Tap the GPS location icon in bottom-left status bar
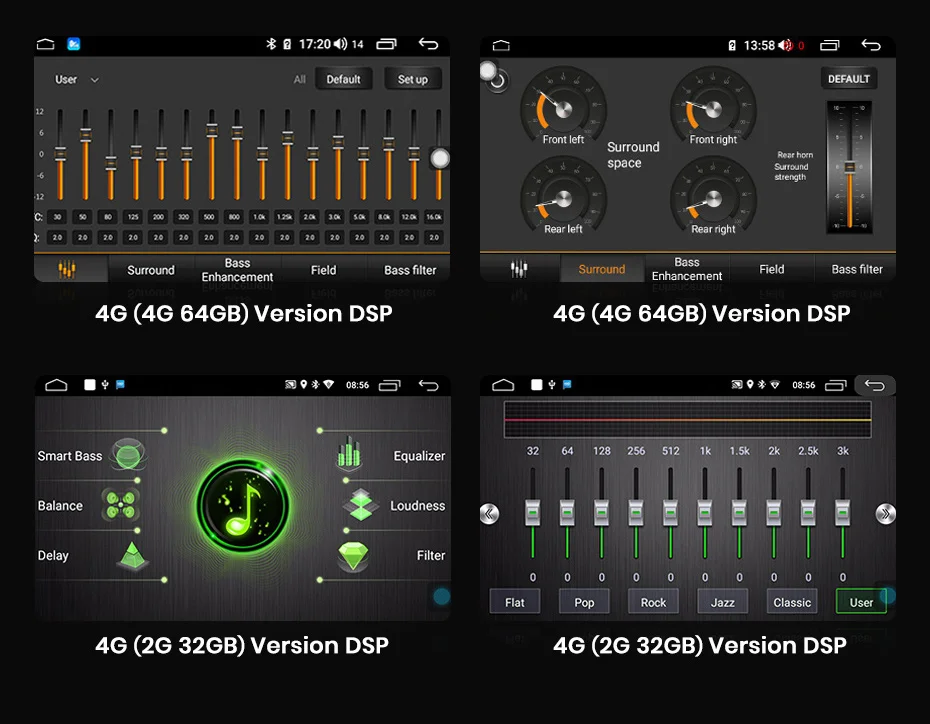 304,385
